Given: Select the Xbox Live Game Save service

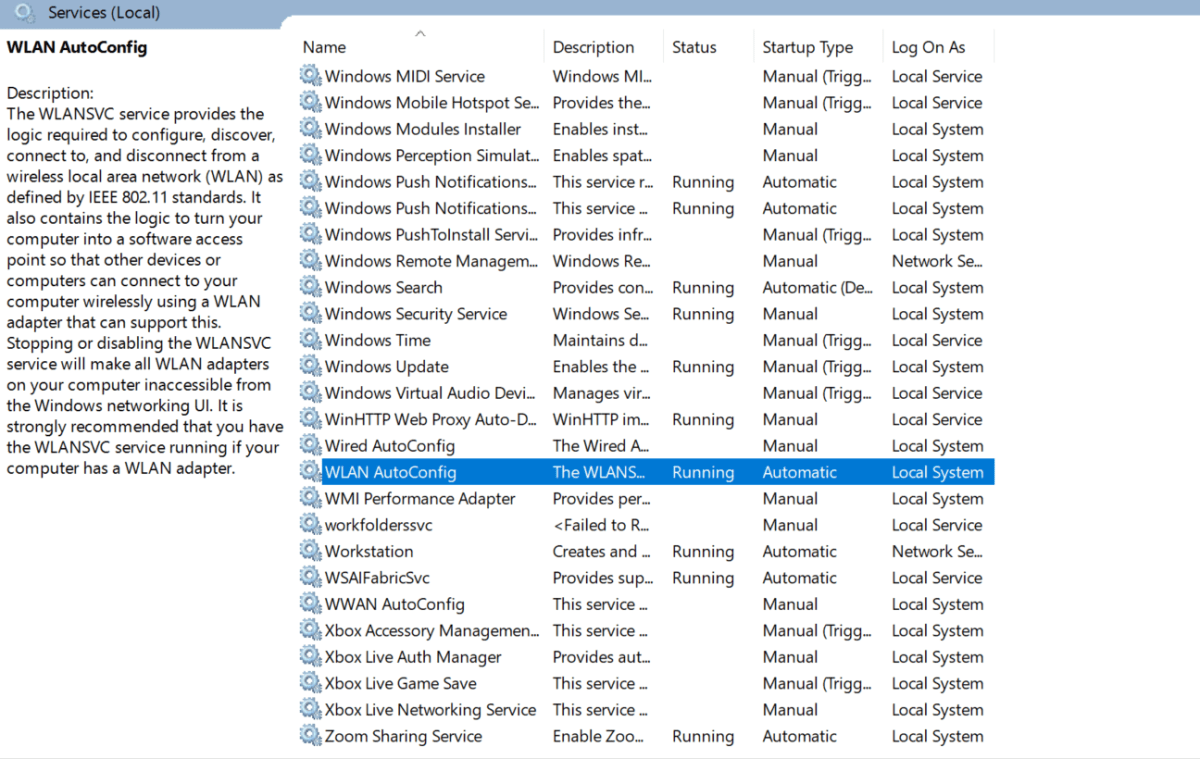Looking at the screenshot, I should point(400,684).
